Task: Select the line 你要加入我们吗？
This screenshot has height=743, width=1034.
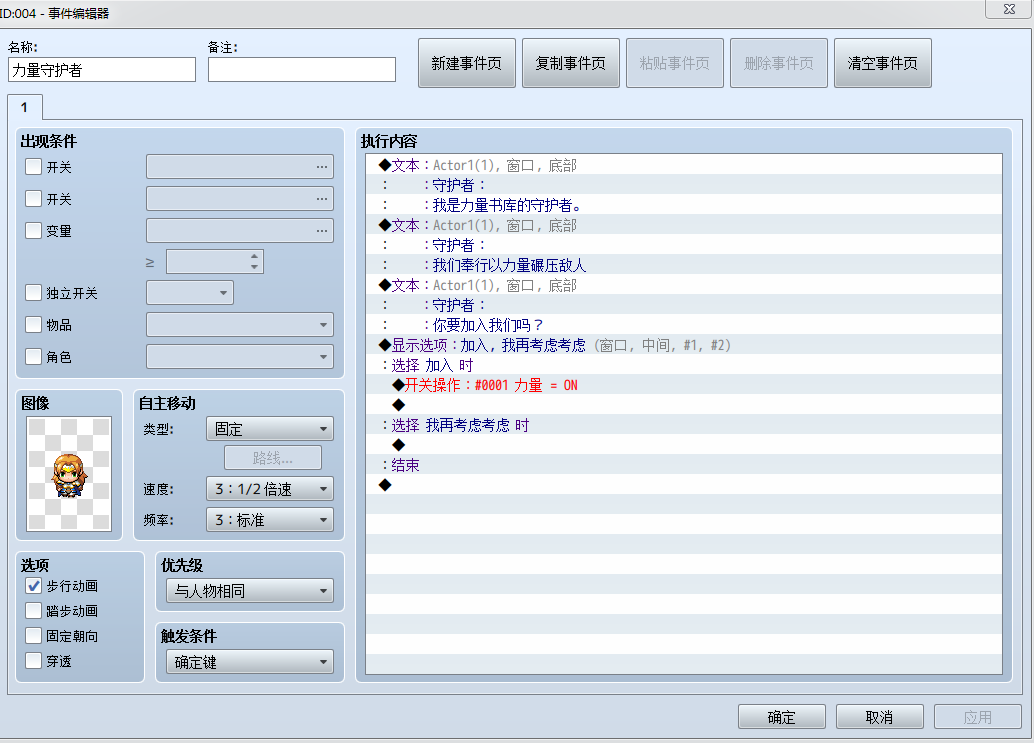Action: tap(684, 325)
